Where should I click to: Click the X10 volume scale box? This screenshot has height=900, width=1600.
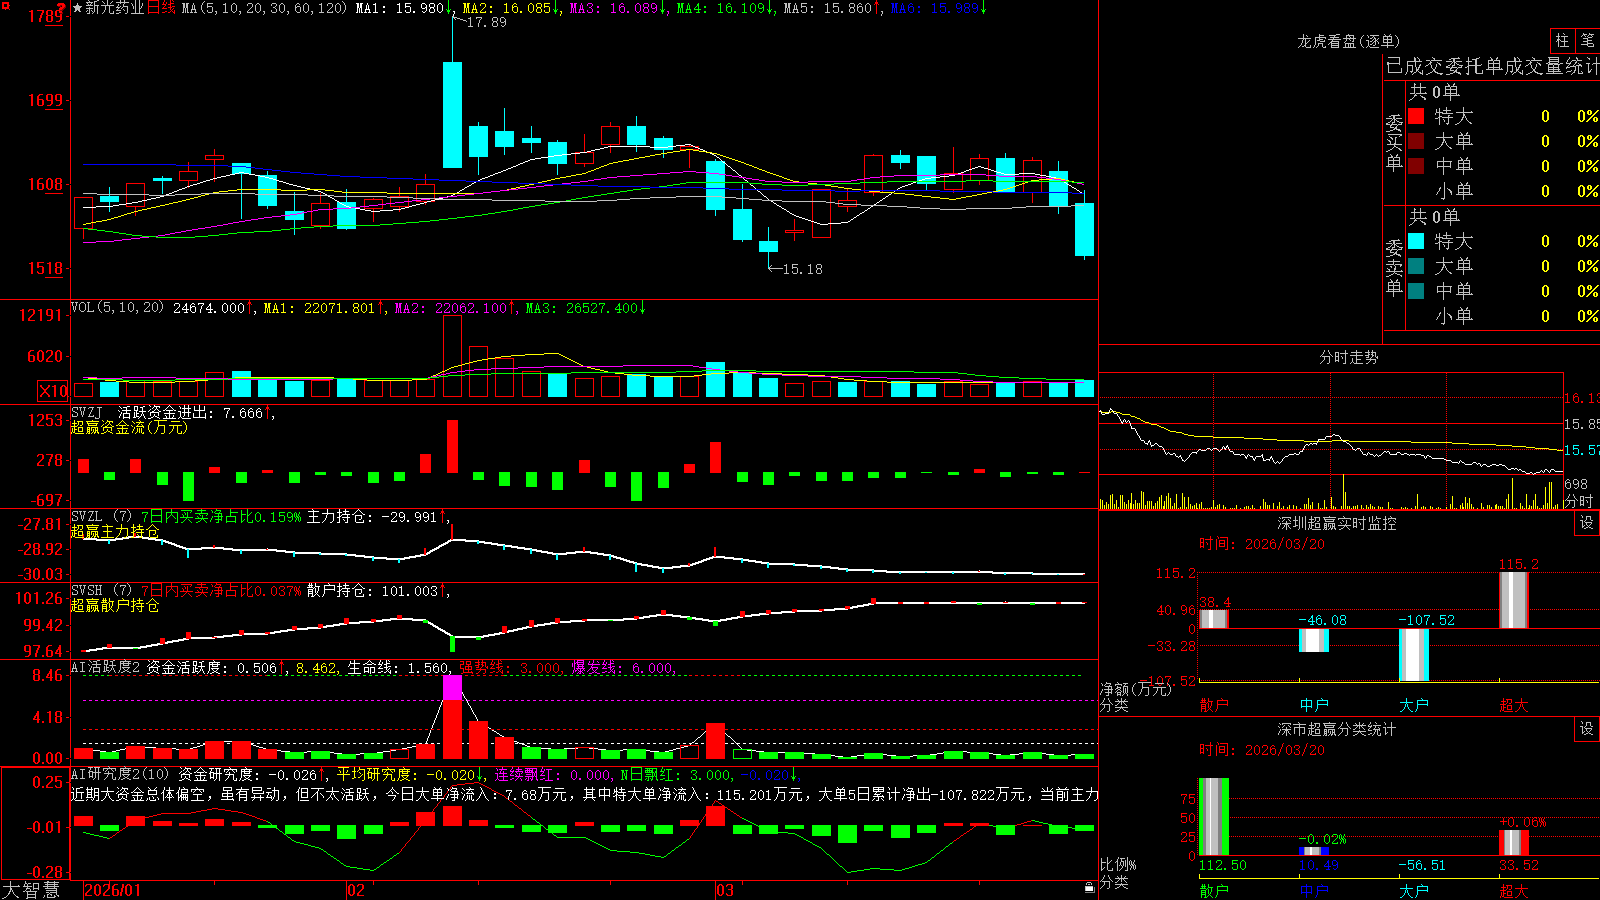pyautogui.click(x=53, y=391)
